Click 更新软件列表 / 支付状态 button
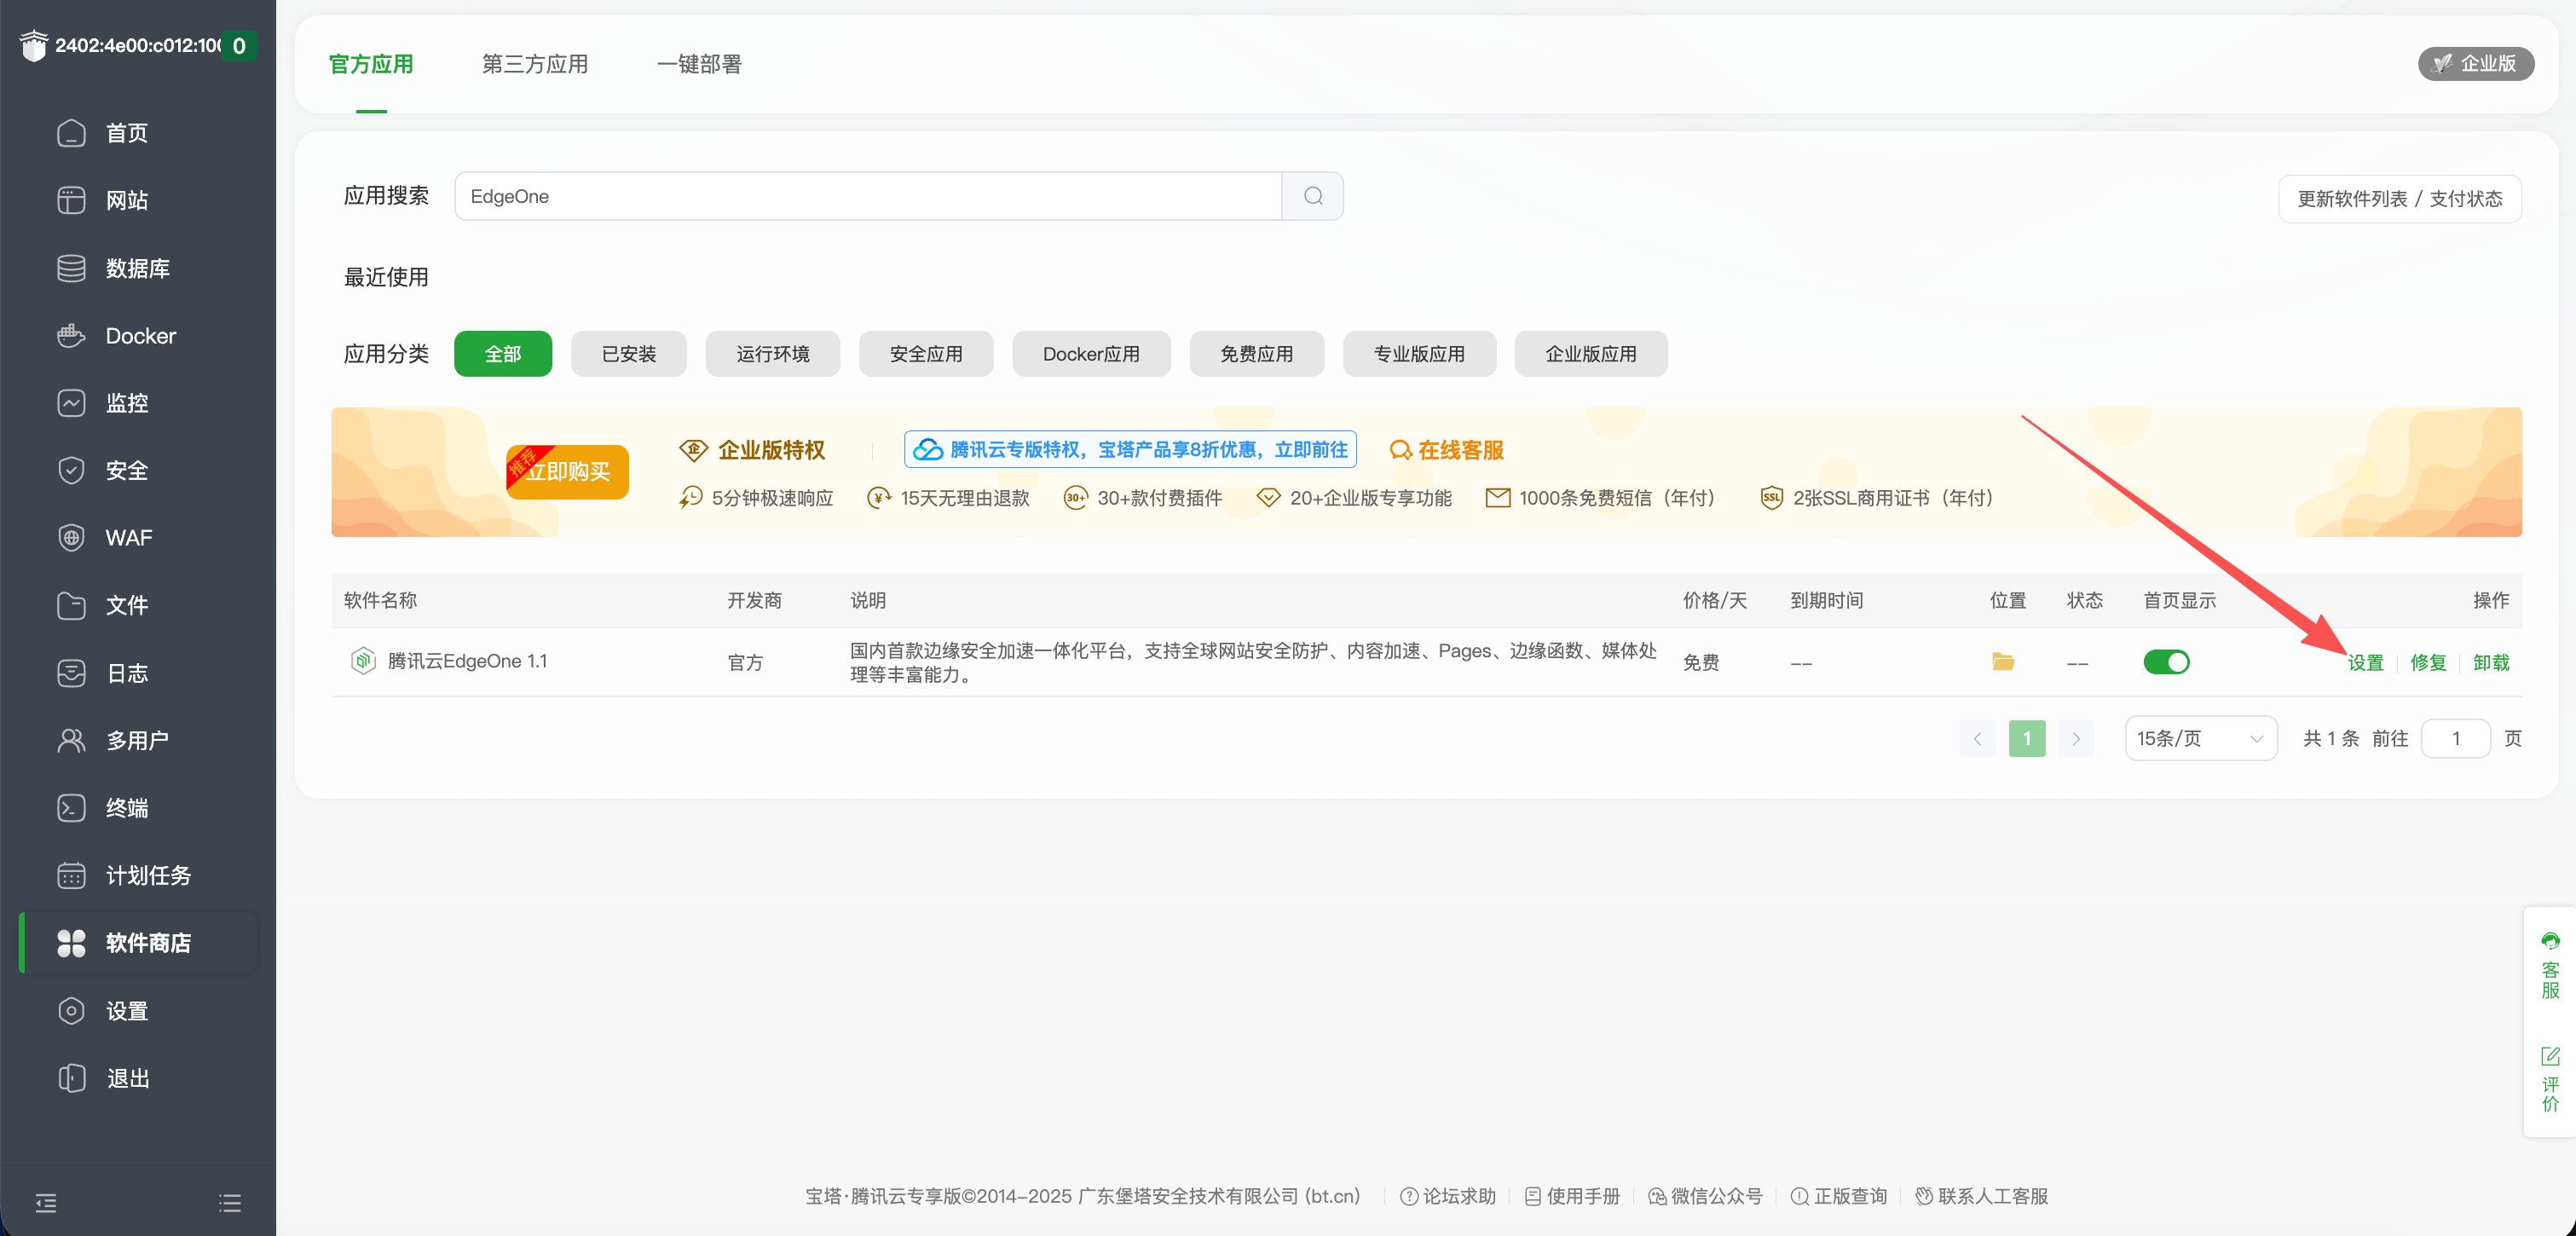The width and height of the screenshot is (2576, 1236). 2400,198
